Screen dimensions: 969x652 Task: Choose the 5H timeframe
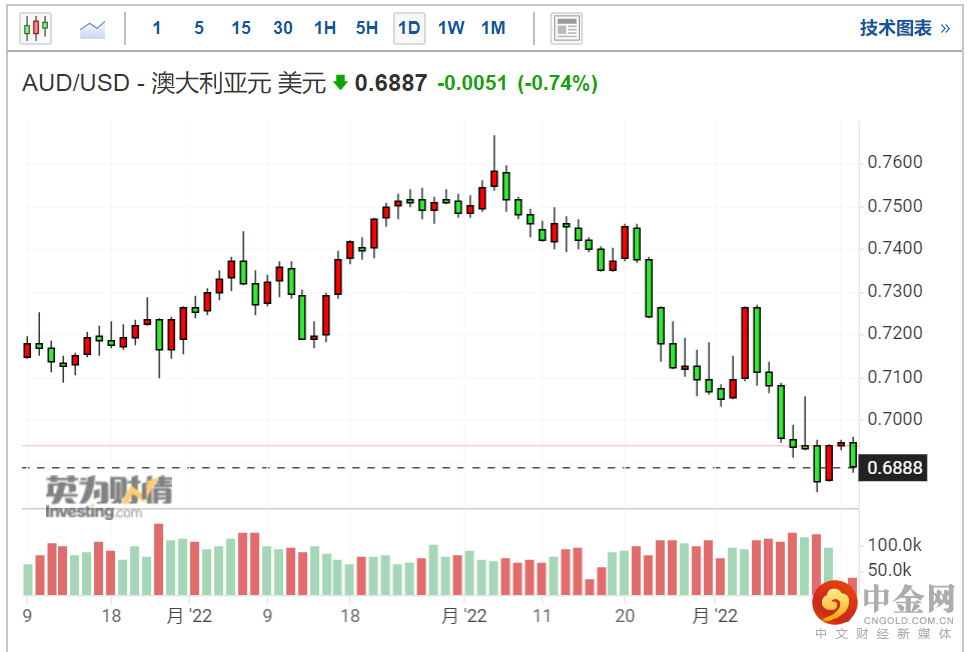367,28
